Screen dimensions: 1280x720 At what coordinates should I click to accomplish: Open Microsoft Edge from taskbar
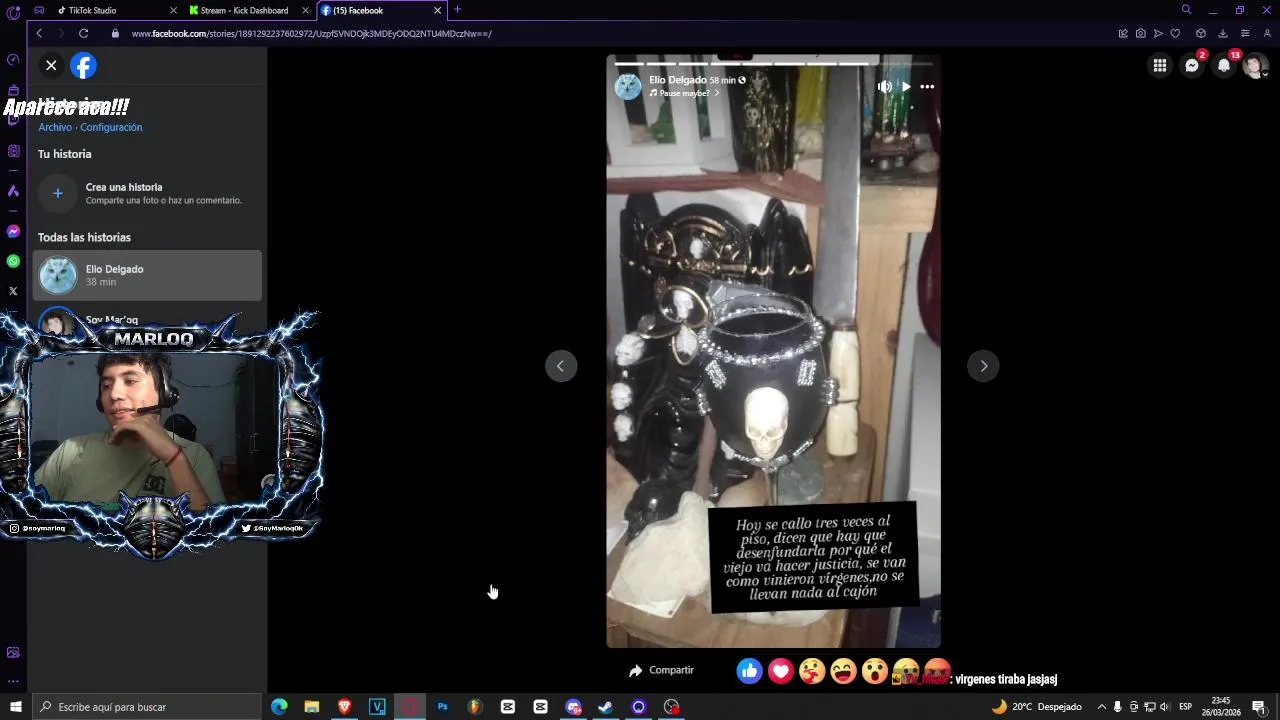point(279,707)
